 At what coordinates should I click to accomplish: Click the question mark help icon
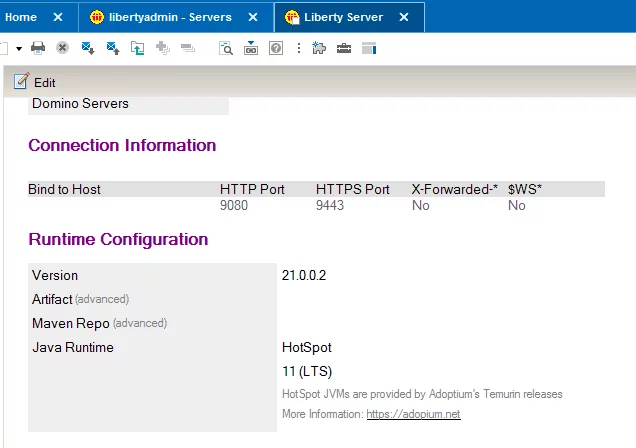pos(275,47)
